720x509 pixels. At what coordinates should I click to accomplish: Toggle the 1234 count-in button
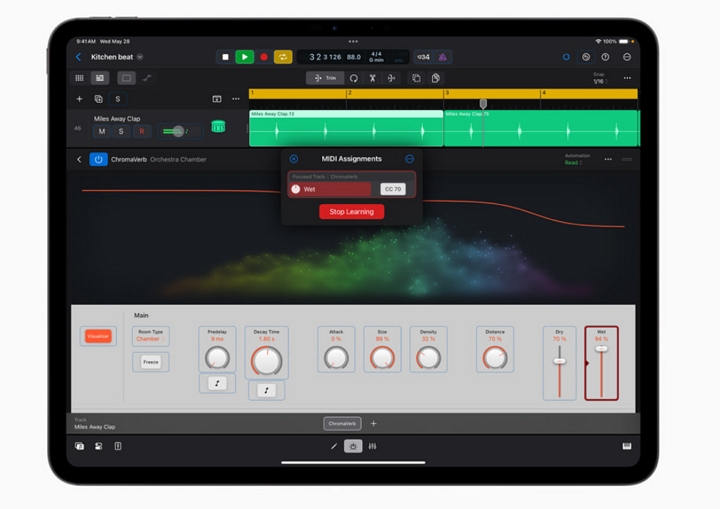pos(423,57)
